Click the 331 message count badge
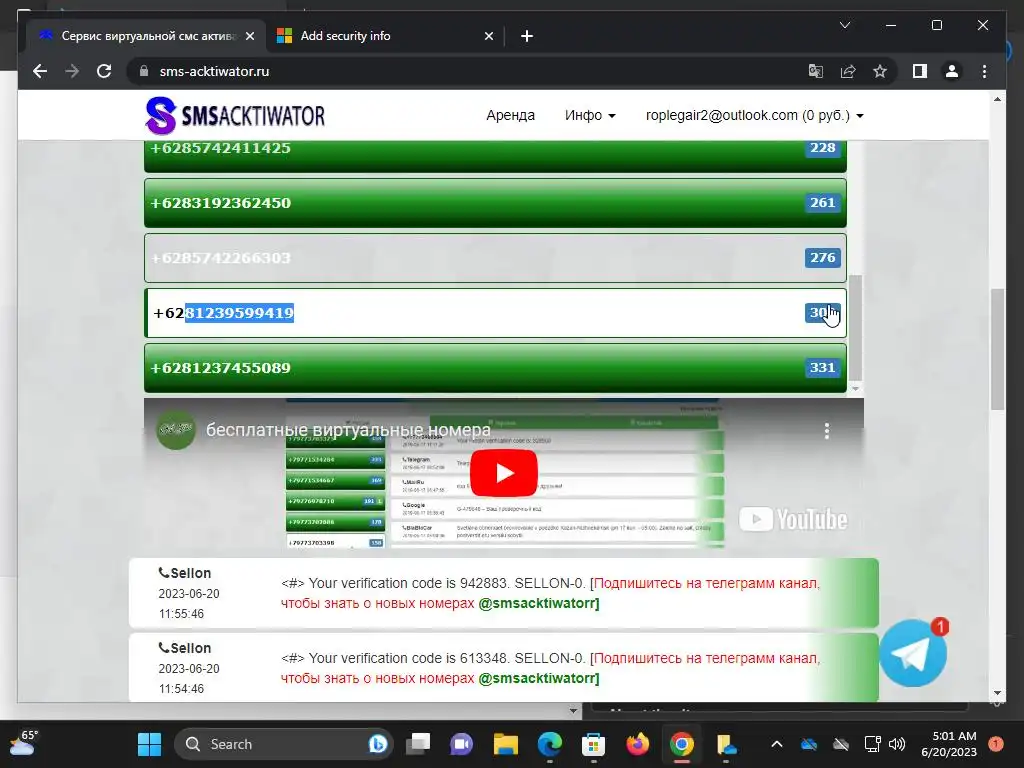This screenshot has height=768, width=1024. coord(822,367)
